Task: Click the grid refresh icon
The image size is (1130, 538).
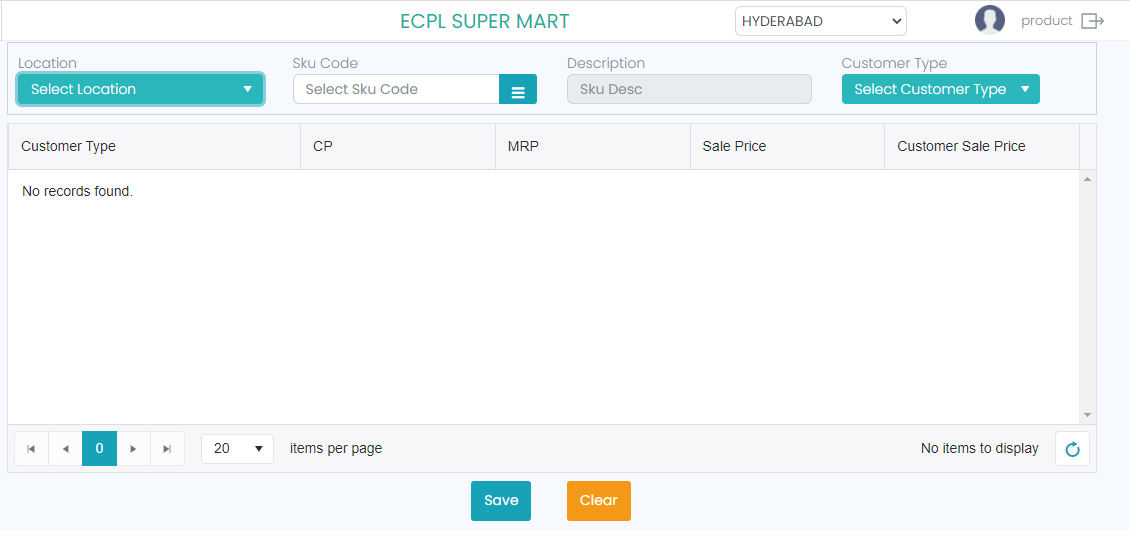Action: [x=1072, y=449]
